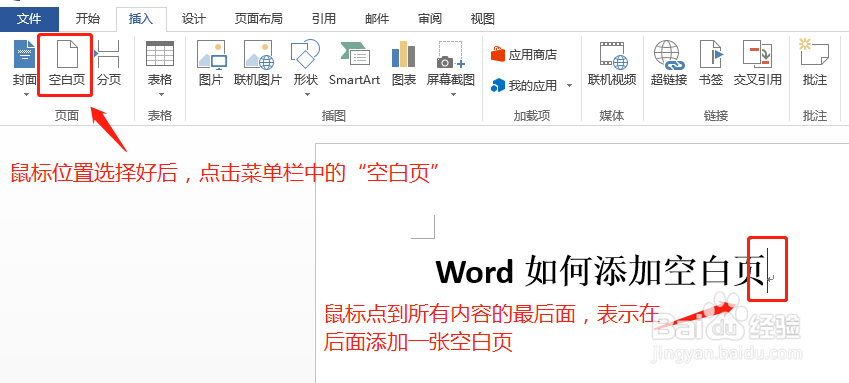849x383 pixels.
Task: Open the App Store (应用商店)
Action: click(x=524, y=55)
